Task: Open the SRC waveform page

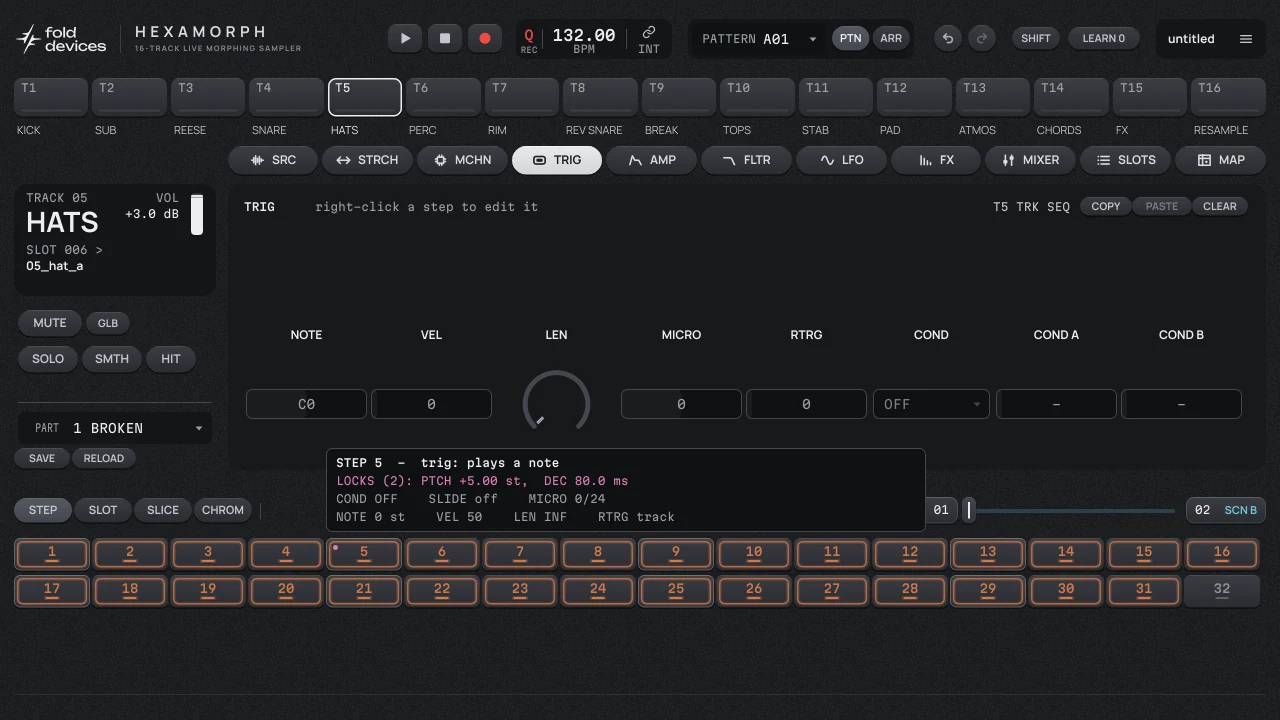Action: tap(274, 160)
